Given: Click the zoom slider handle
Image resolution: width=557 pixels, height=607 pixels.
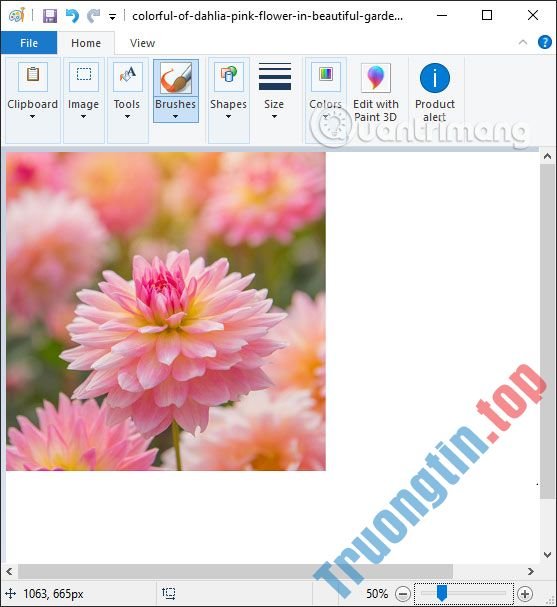Looking at the screenshot, I should [x=442, y=593].
